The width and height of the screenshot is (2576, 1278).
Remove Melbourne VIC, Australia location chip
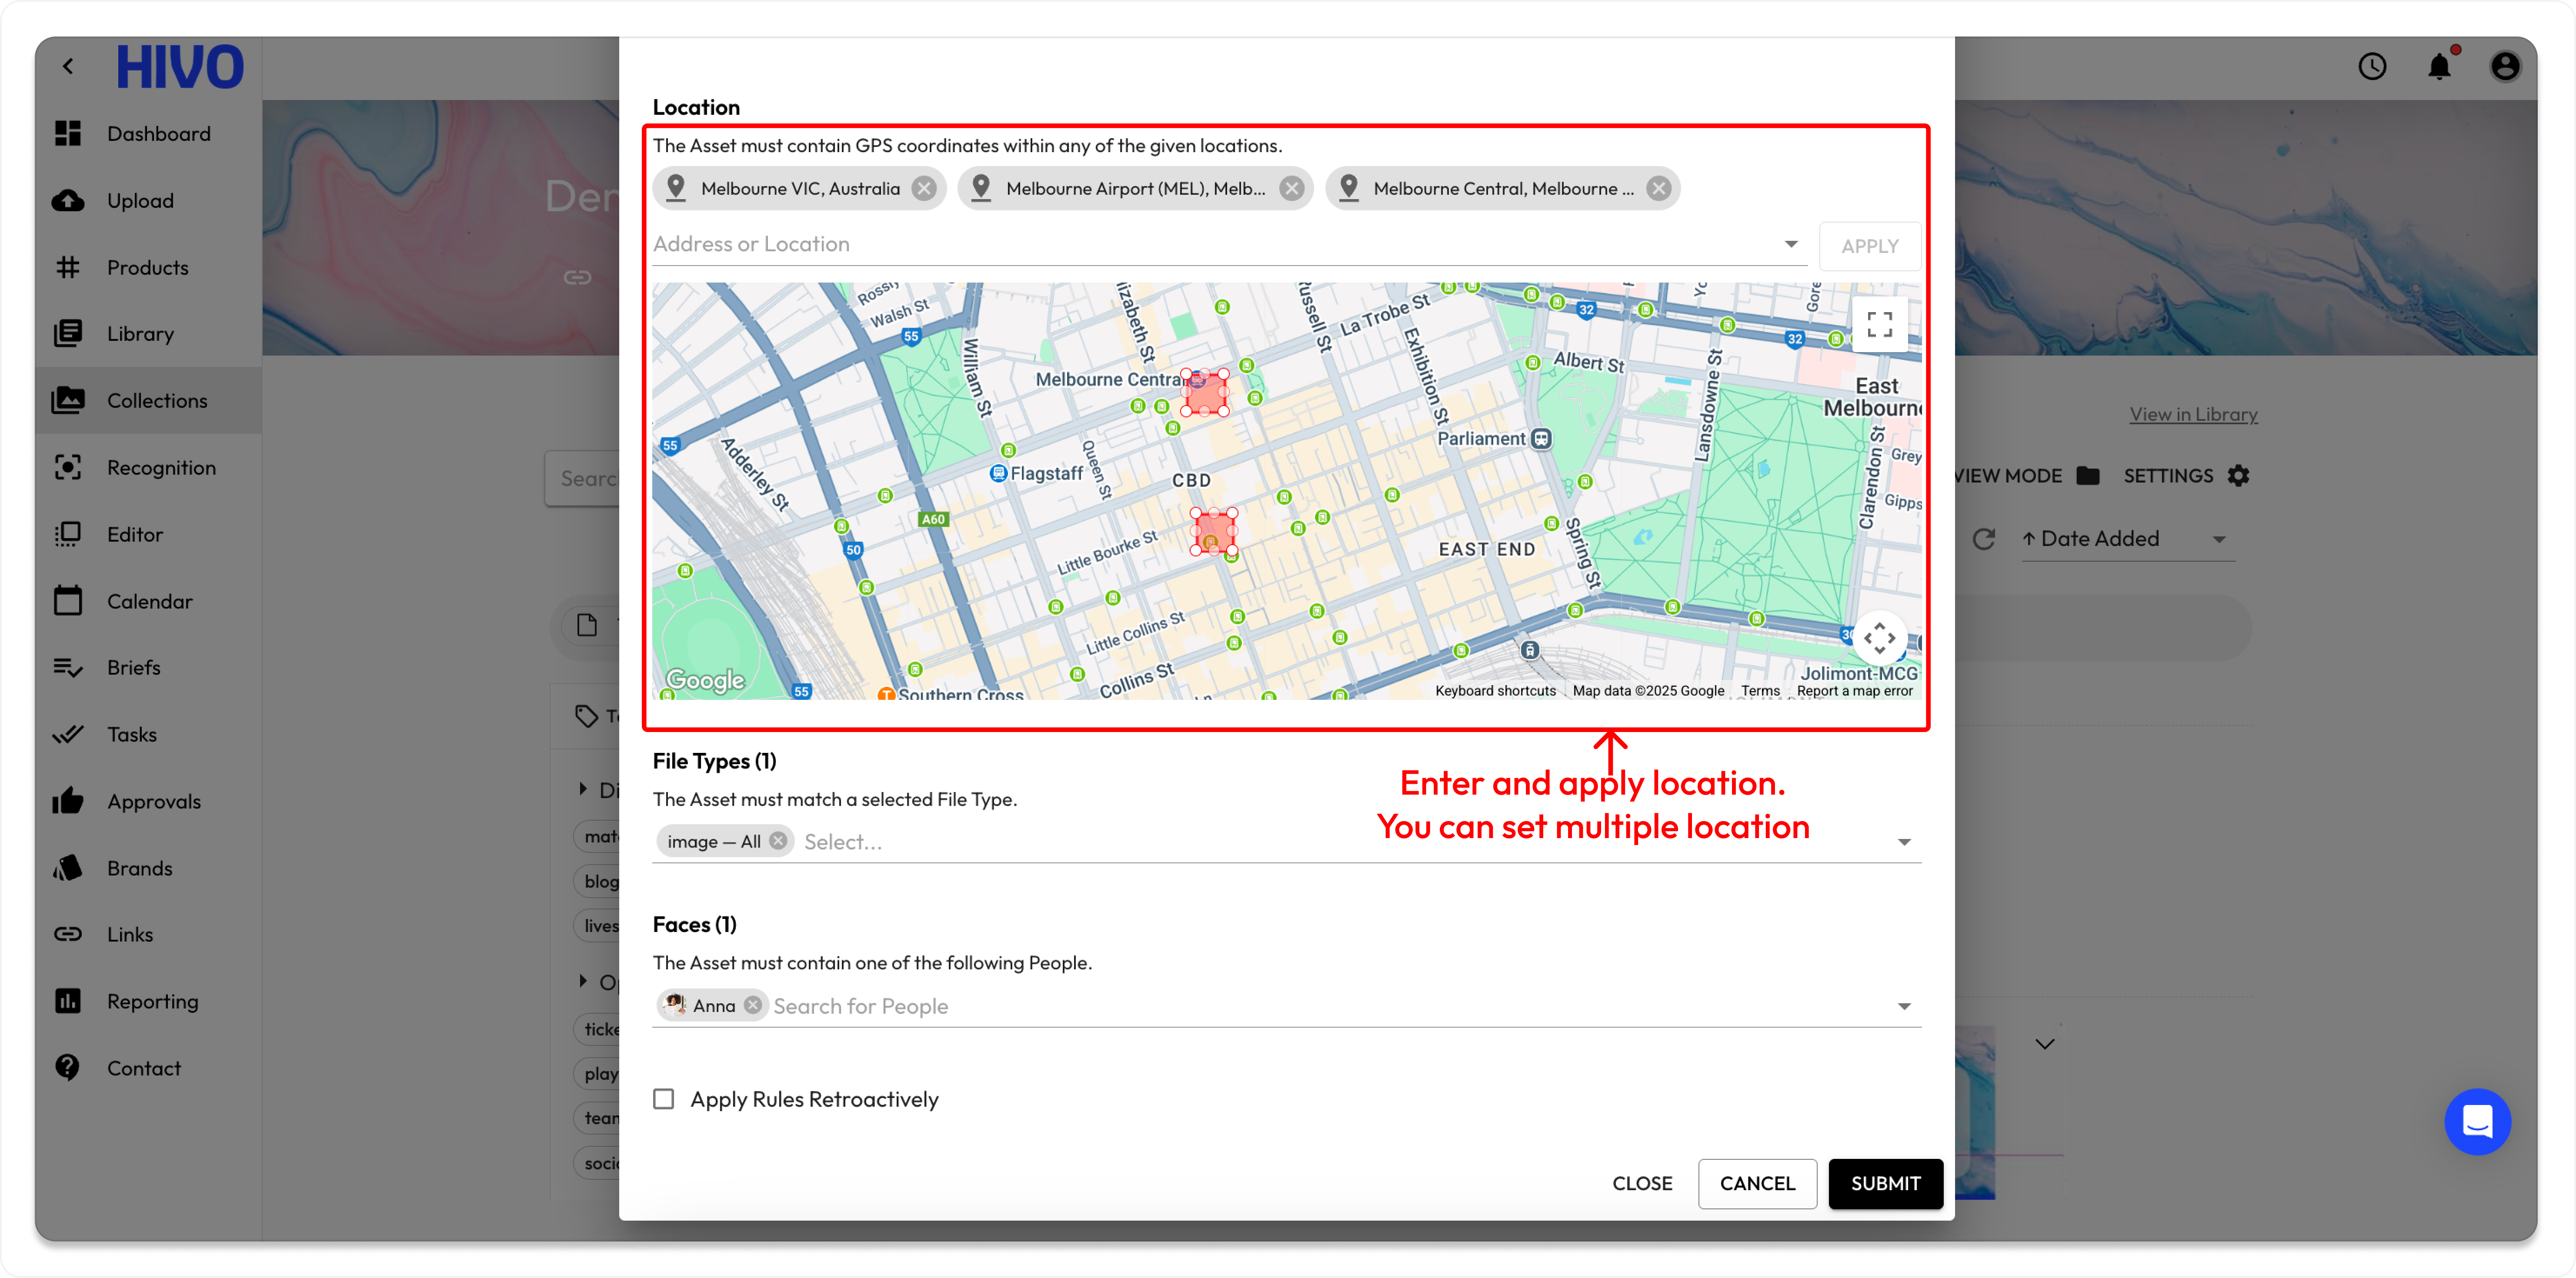924,188
